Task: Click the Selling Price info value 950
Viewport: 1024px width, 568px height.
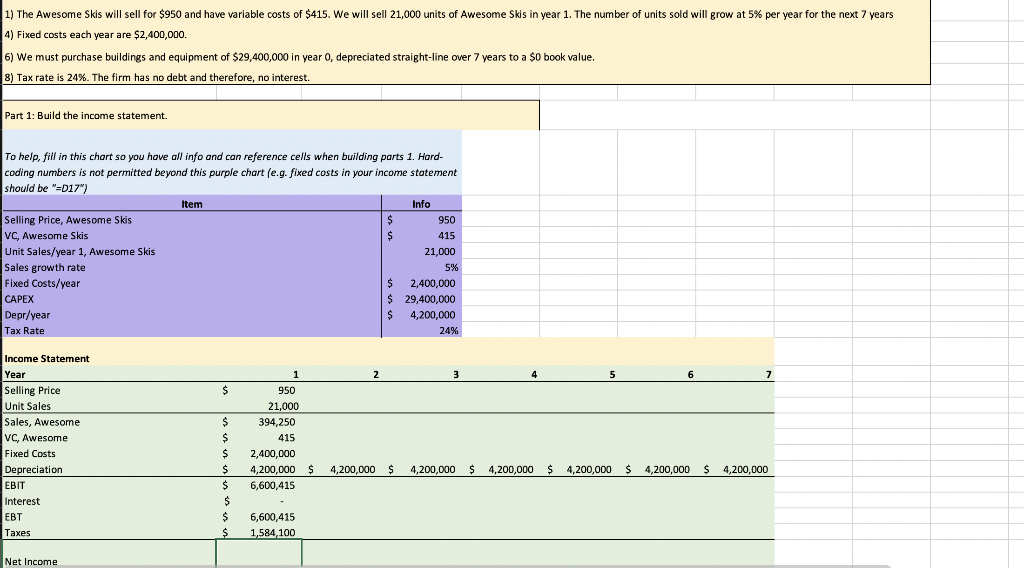Action: pos(421,220)
